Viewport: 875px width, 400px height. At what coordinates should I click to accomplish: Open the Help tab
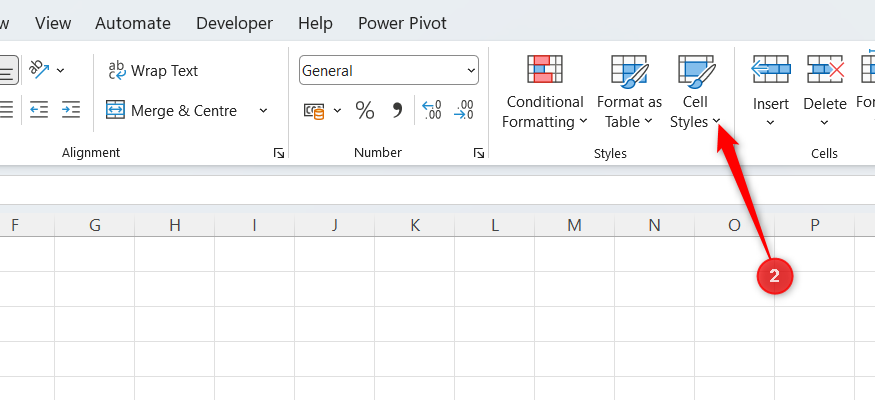pos(315,23)
